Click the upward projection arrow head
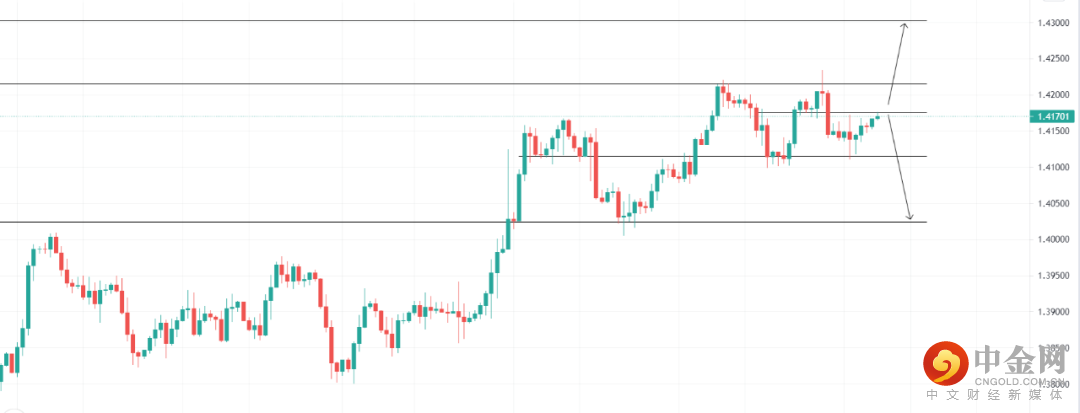This screenshot has height=413, width=1080. coord(904,26)
